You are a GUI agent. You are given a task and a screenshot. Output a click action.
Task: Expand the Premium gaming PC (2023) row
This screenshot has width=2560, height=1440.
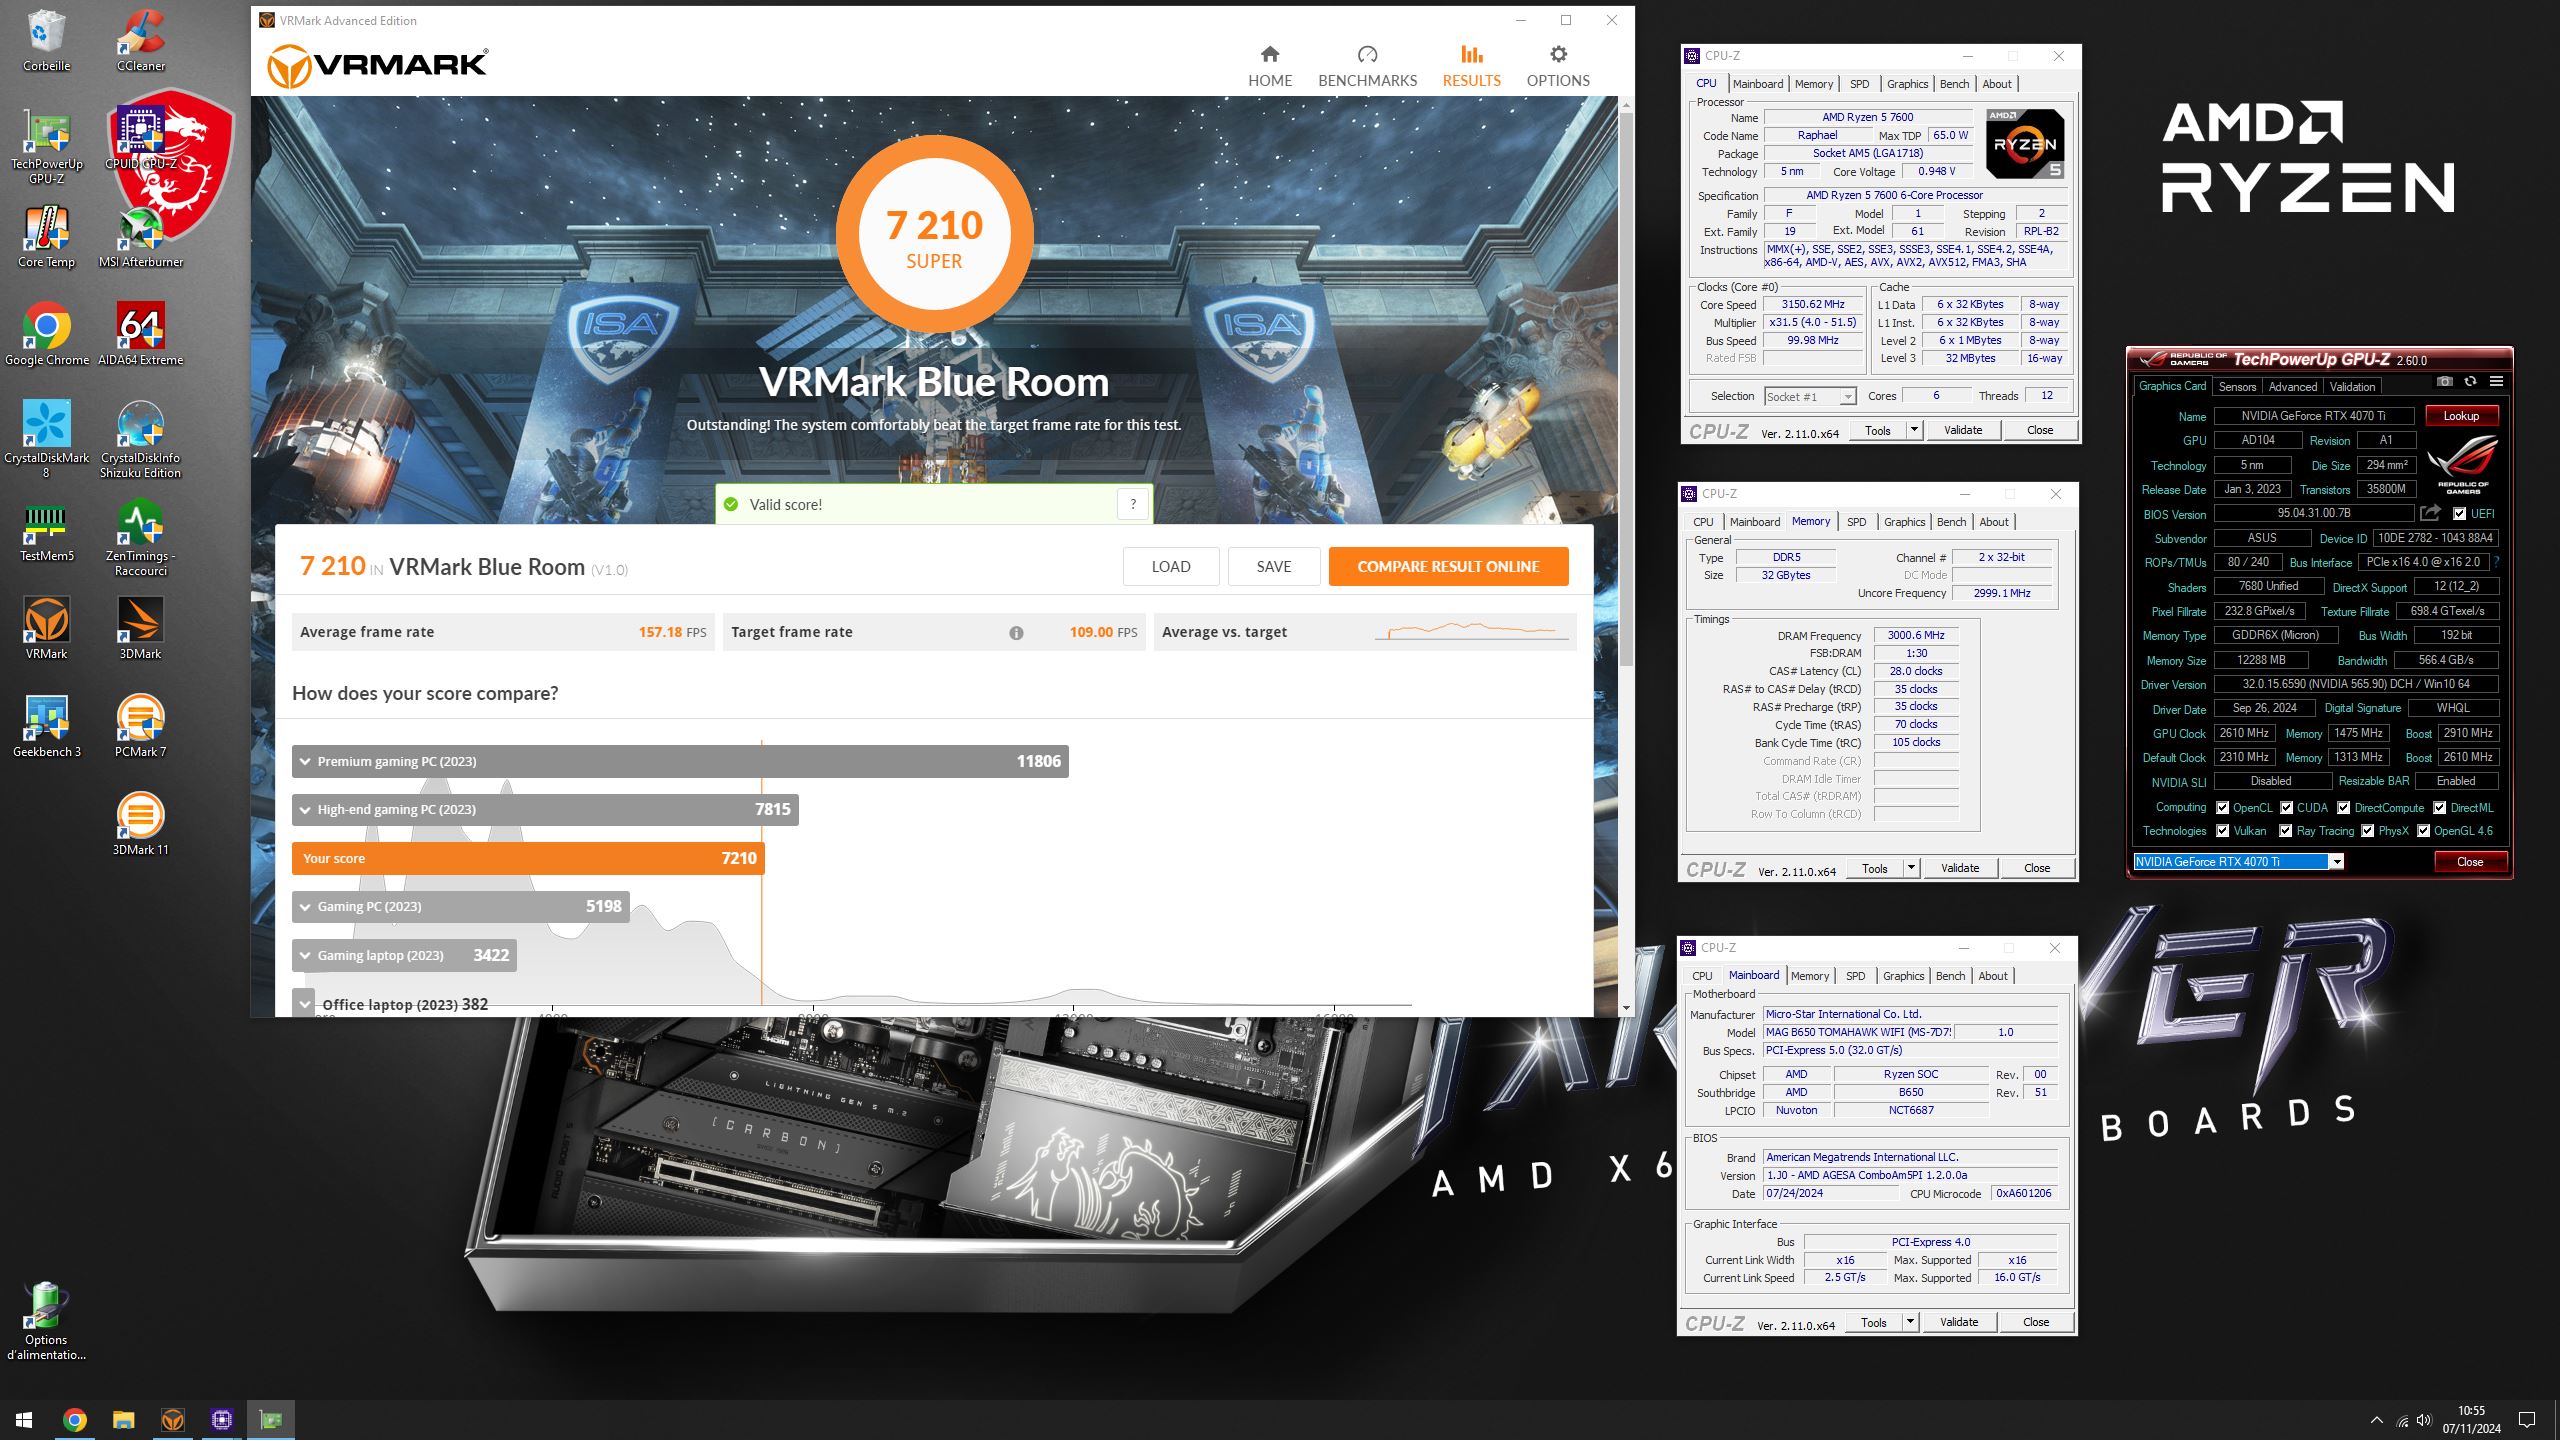[680, 761]
